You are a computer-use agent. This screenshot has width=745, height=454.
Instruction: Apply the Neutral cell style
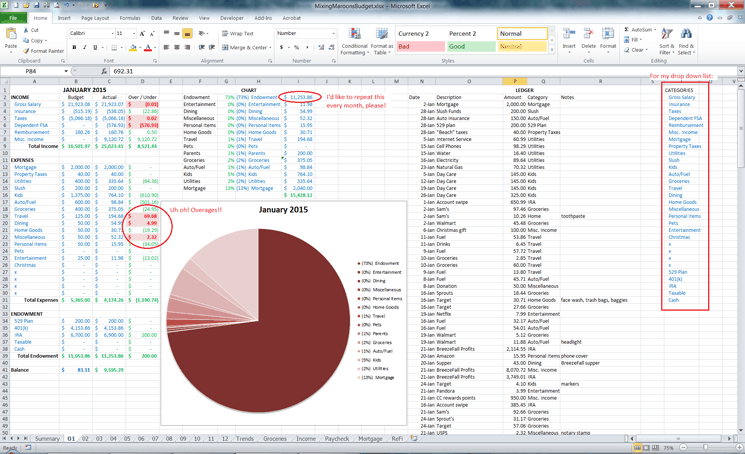[522, 47]
